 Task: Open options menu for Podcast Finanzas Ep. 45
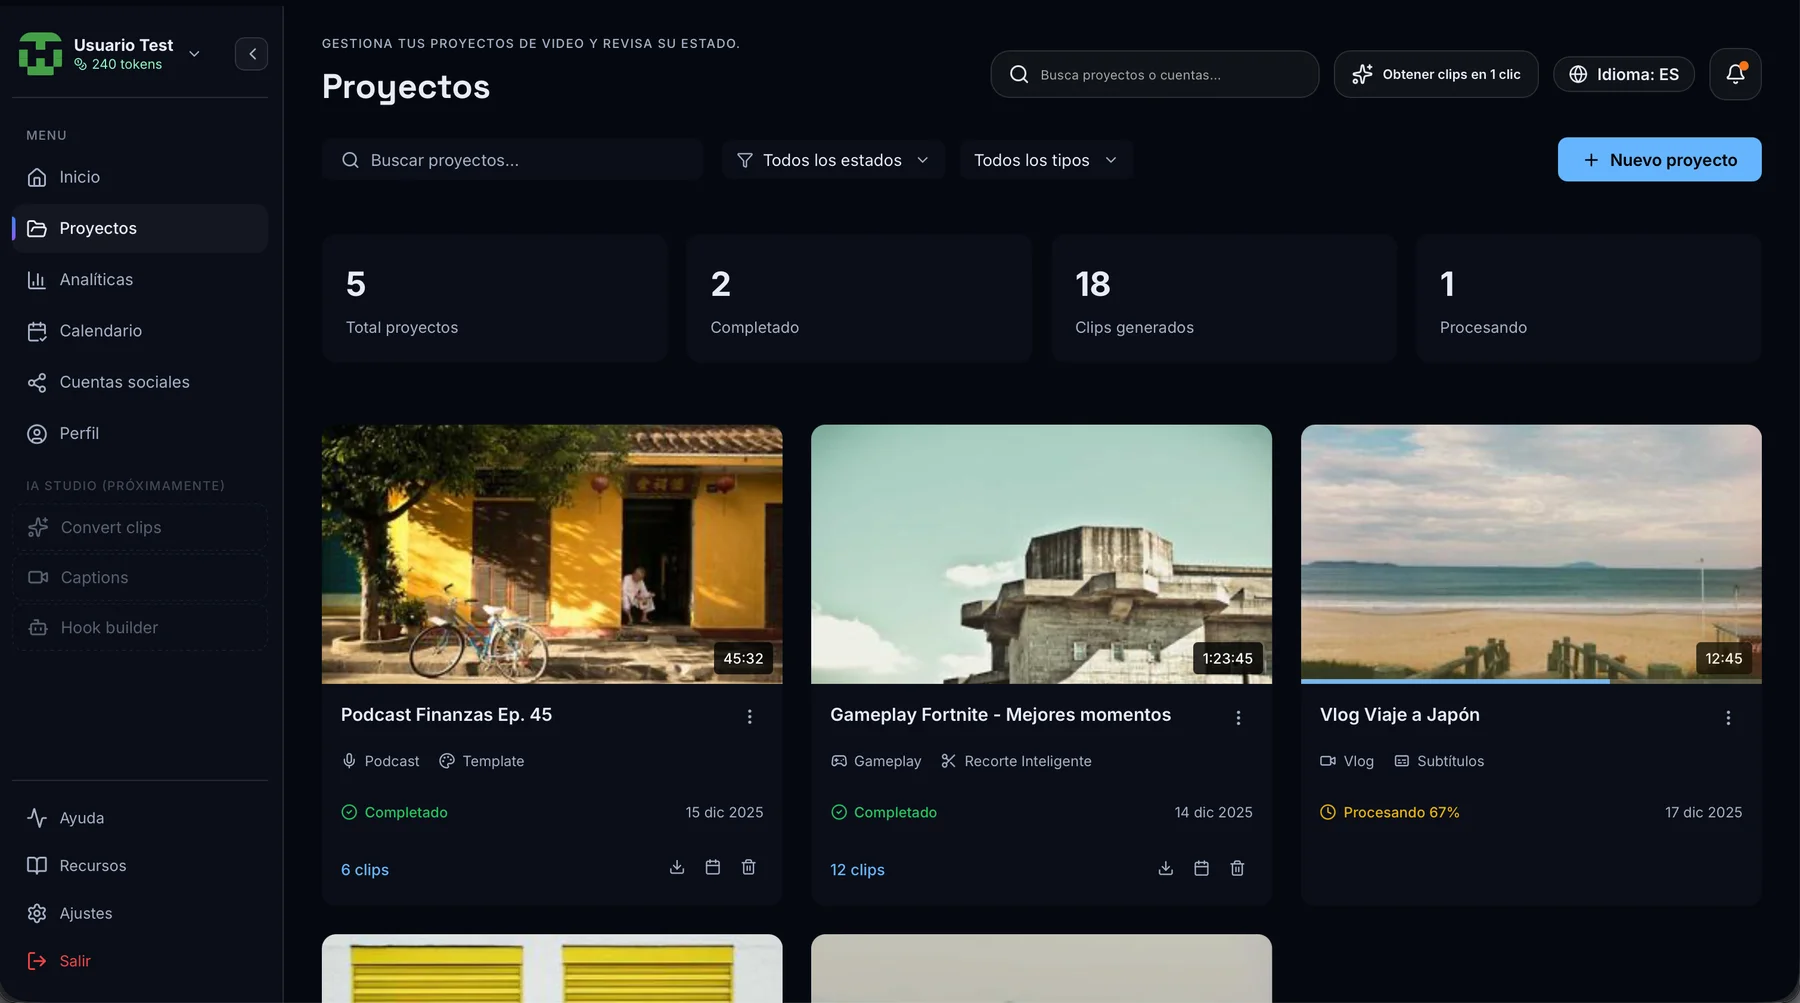click(x=749, y=717)
